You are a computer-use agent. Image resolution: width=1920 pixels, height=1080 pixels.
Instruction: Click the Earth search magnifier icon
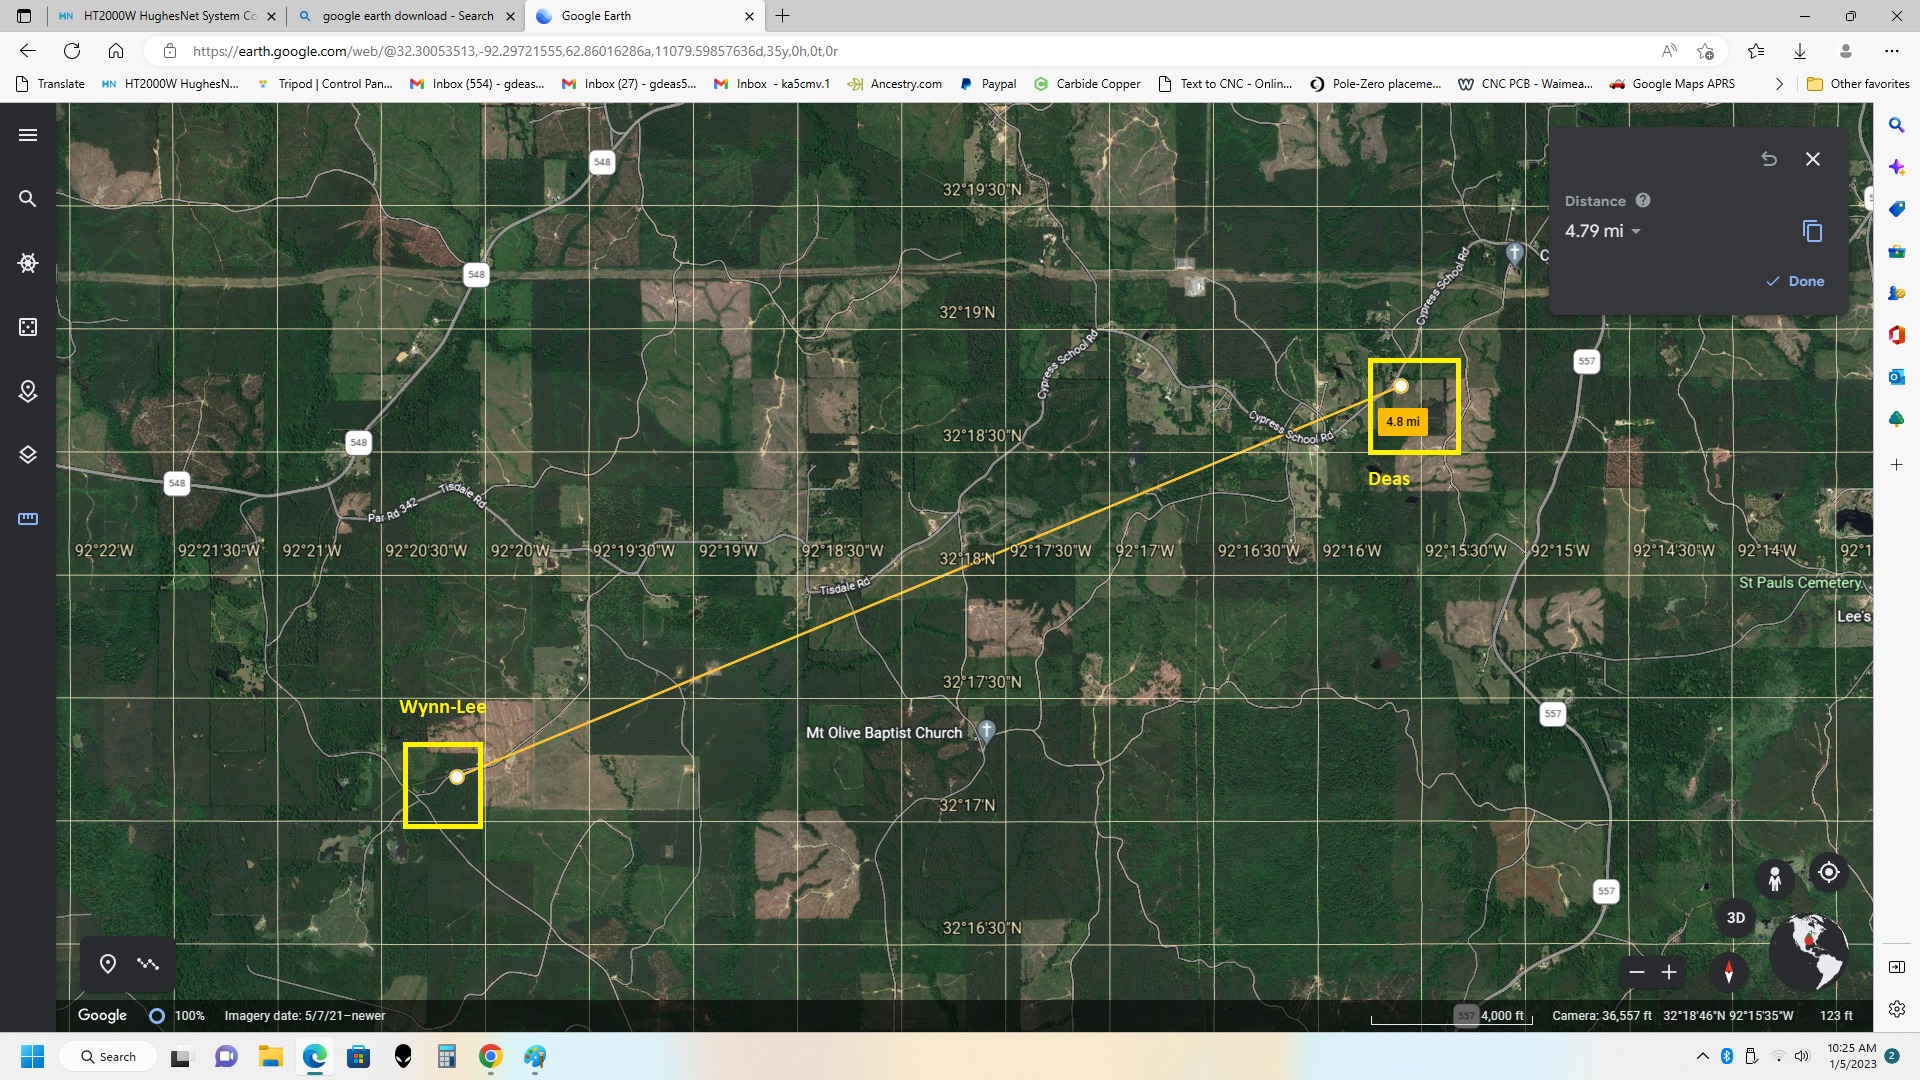[x=28, y=199]
